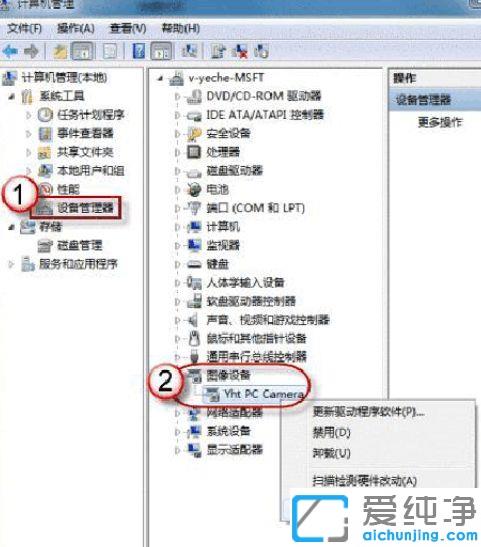The image size is (481, 547).
Task: Click 更多操作 in actions pane
Action: pyautogui.click(x=440, y=122)
